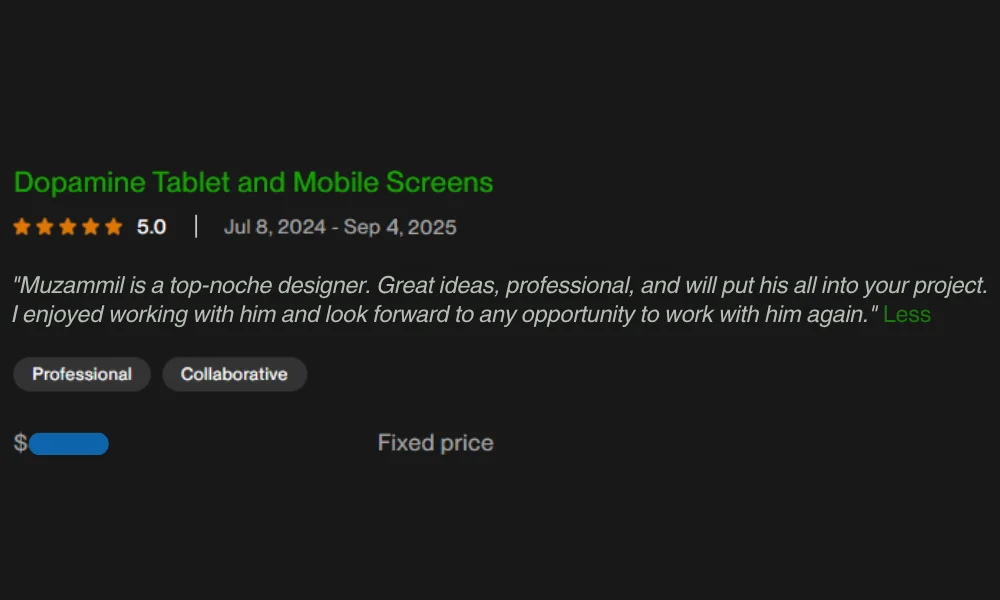Click the 5.0 rating score
1000x600 pixels.
coord(152,227)
